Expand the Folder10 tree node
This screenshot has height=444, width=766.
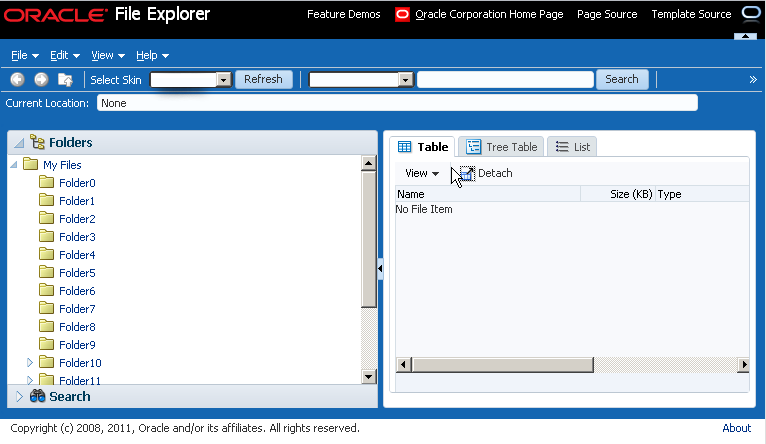(30, 362)
